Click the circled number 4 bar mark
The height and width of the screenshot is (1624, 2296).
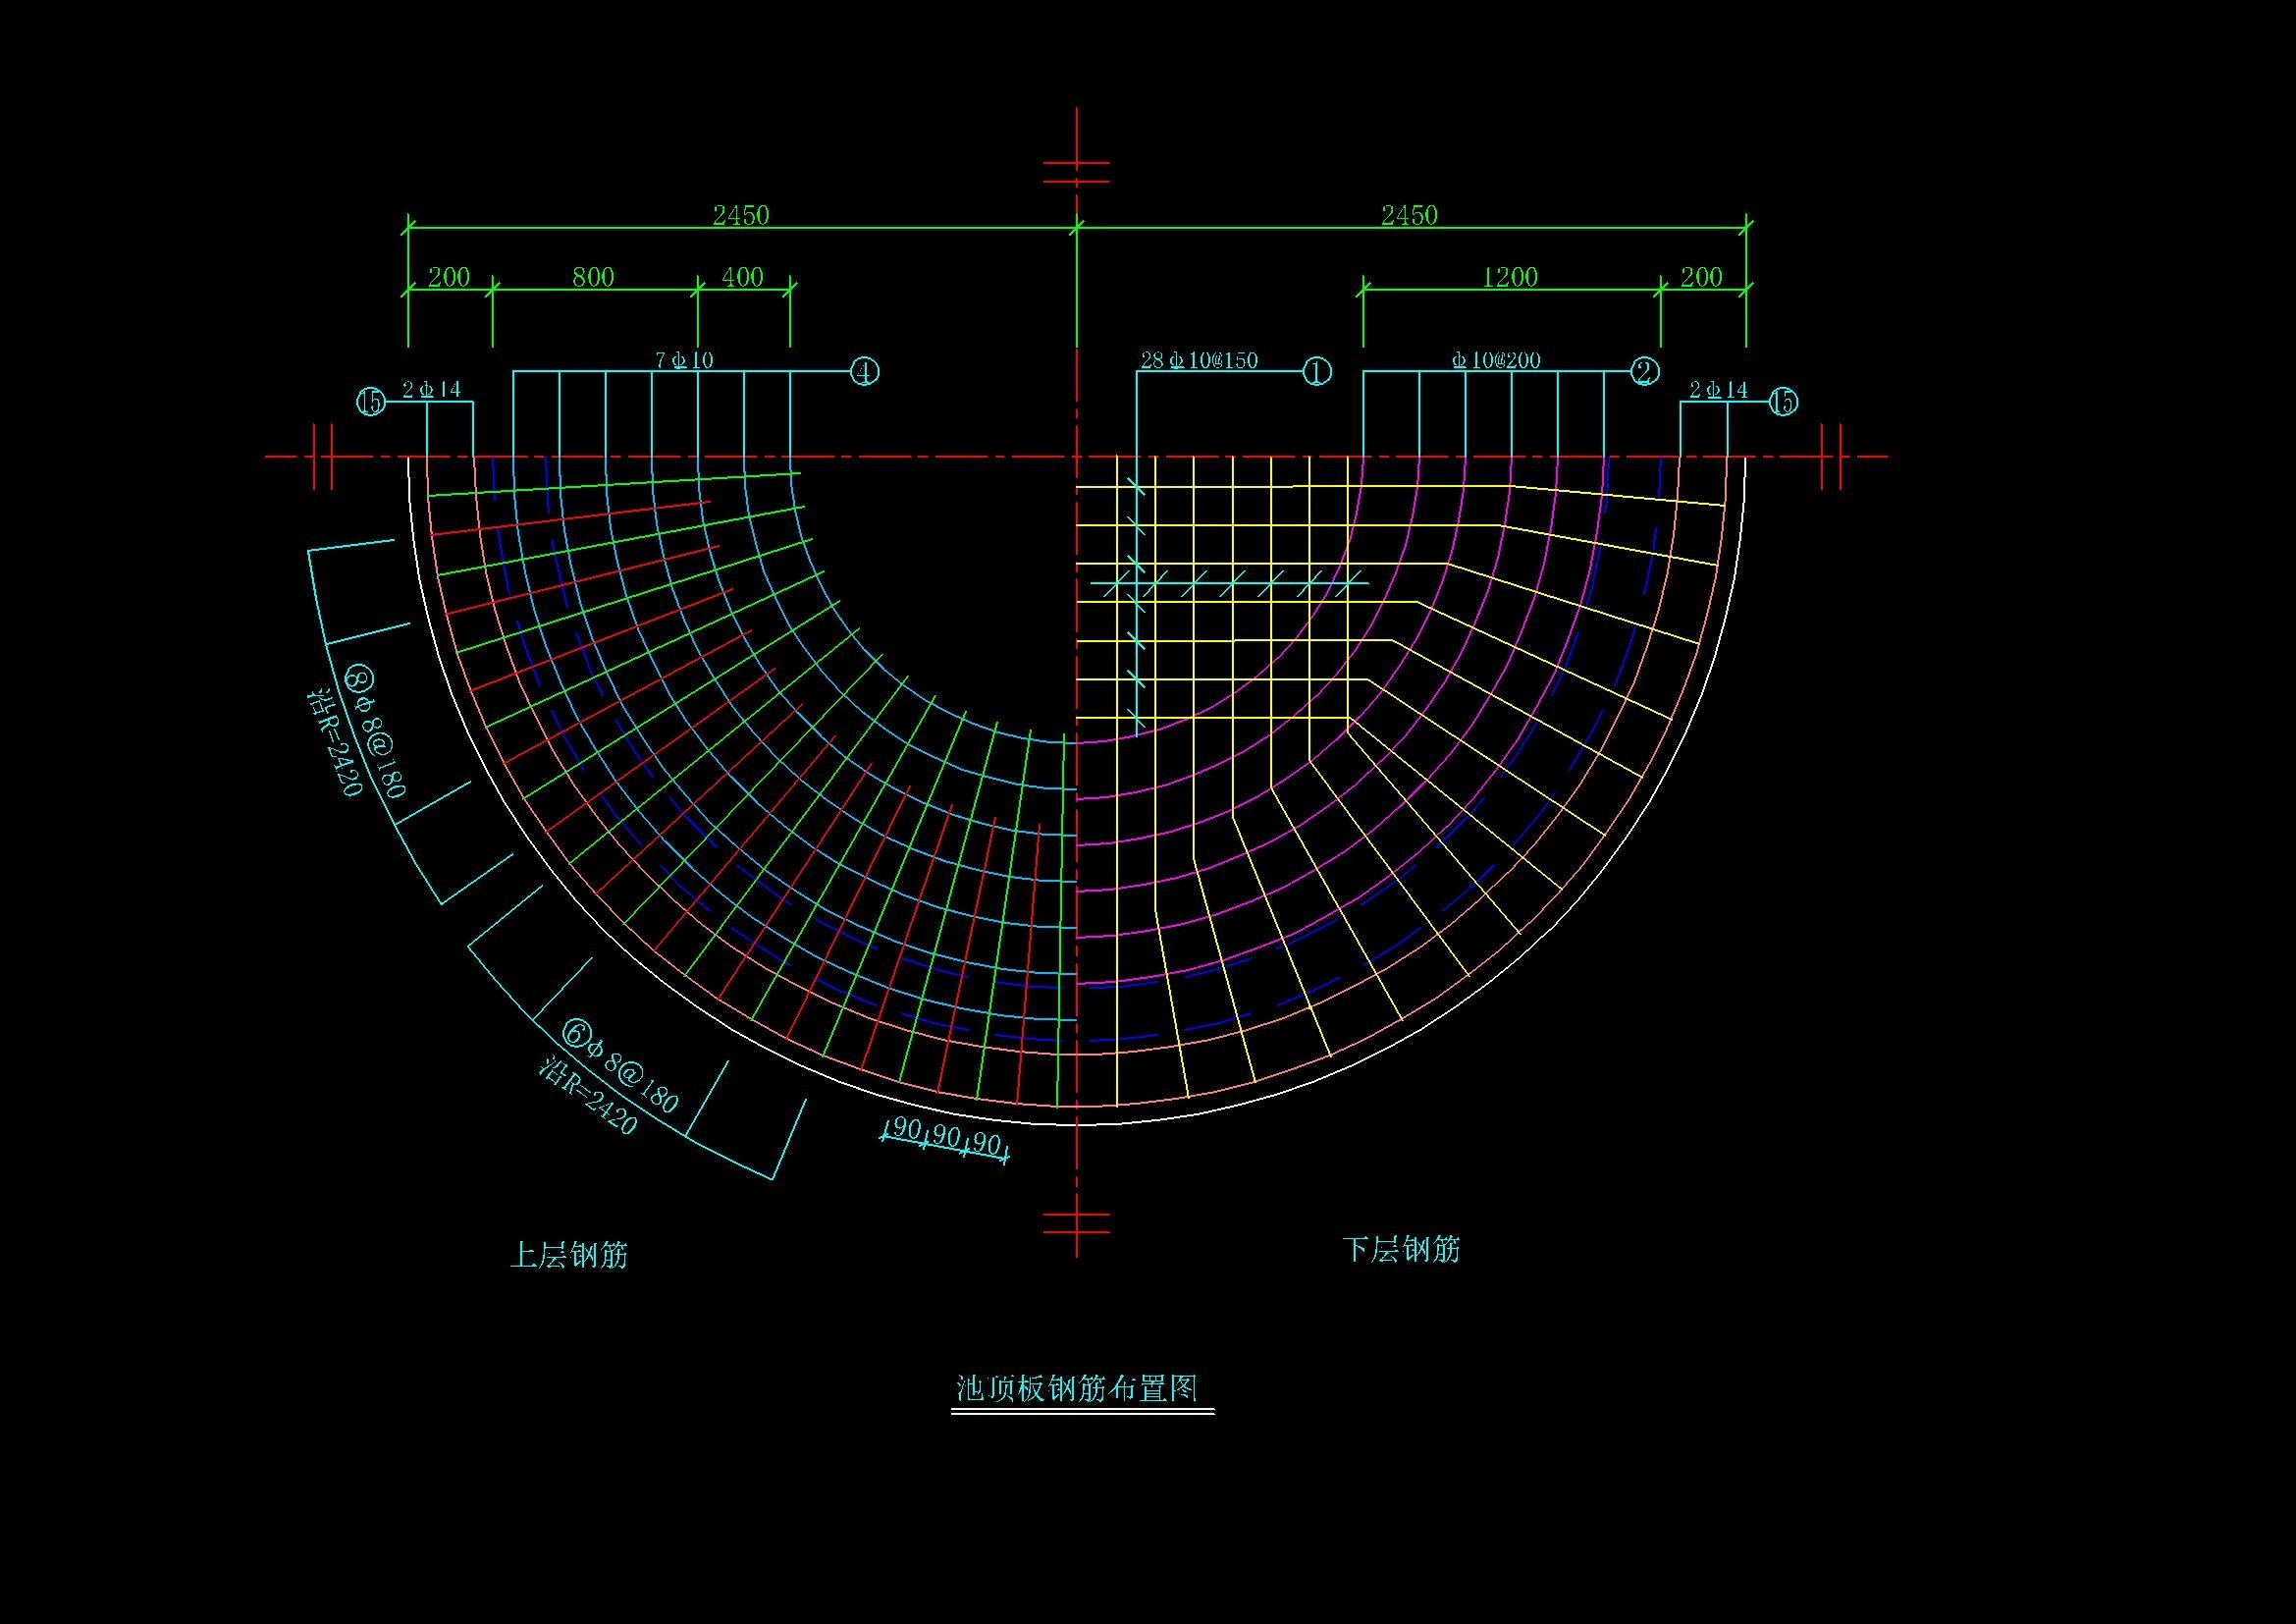click(x=864, y=372)
